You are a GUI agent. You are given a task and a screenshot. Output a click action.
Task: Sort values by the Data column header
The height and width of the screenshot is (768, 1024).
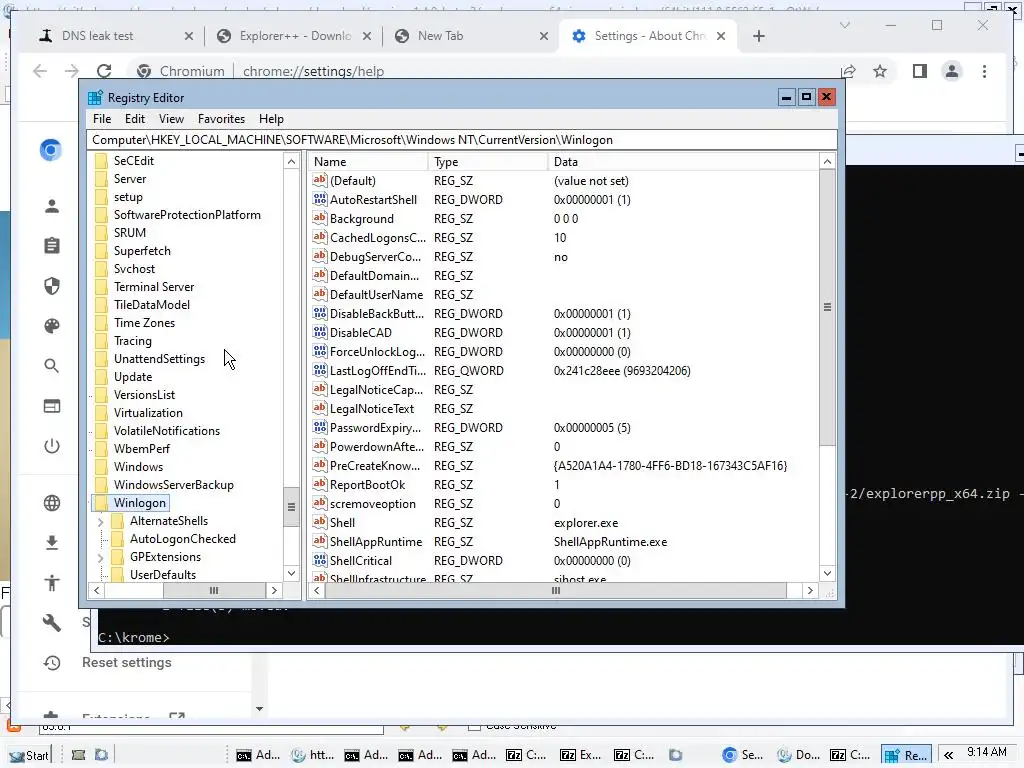coord(683,161)
